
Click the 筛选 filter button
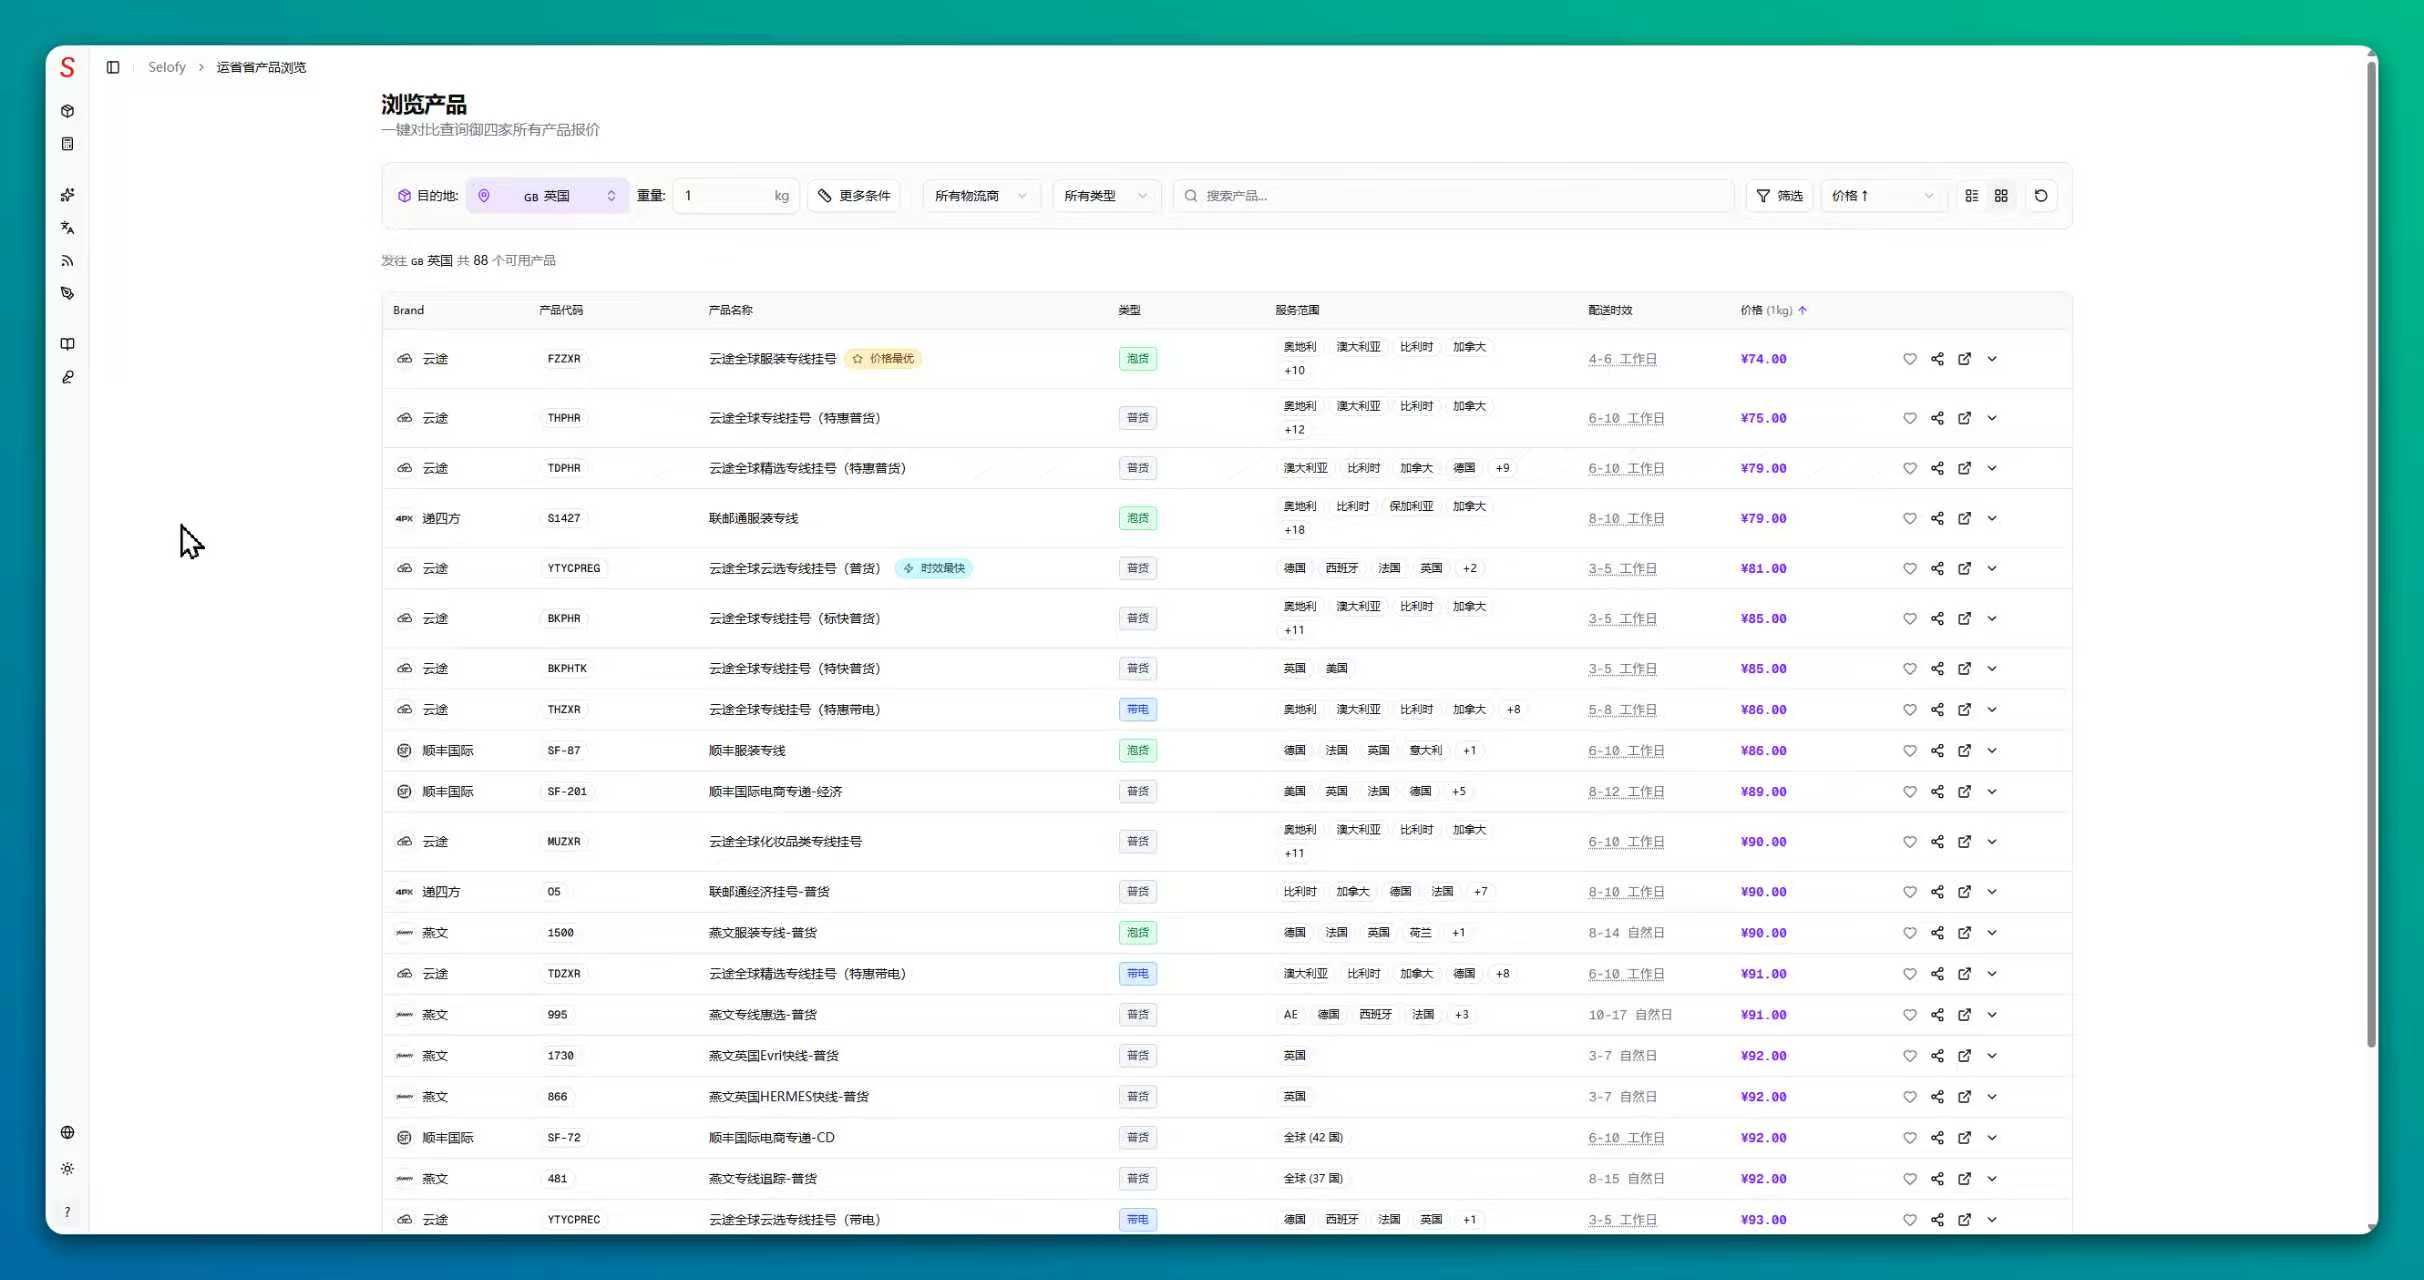[x=1779, y=196]
